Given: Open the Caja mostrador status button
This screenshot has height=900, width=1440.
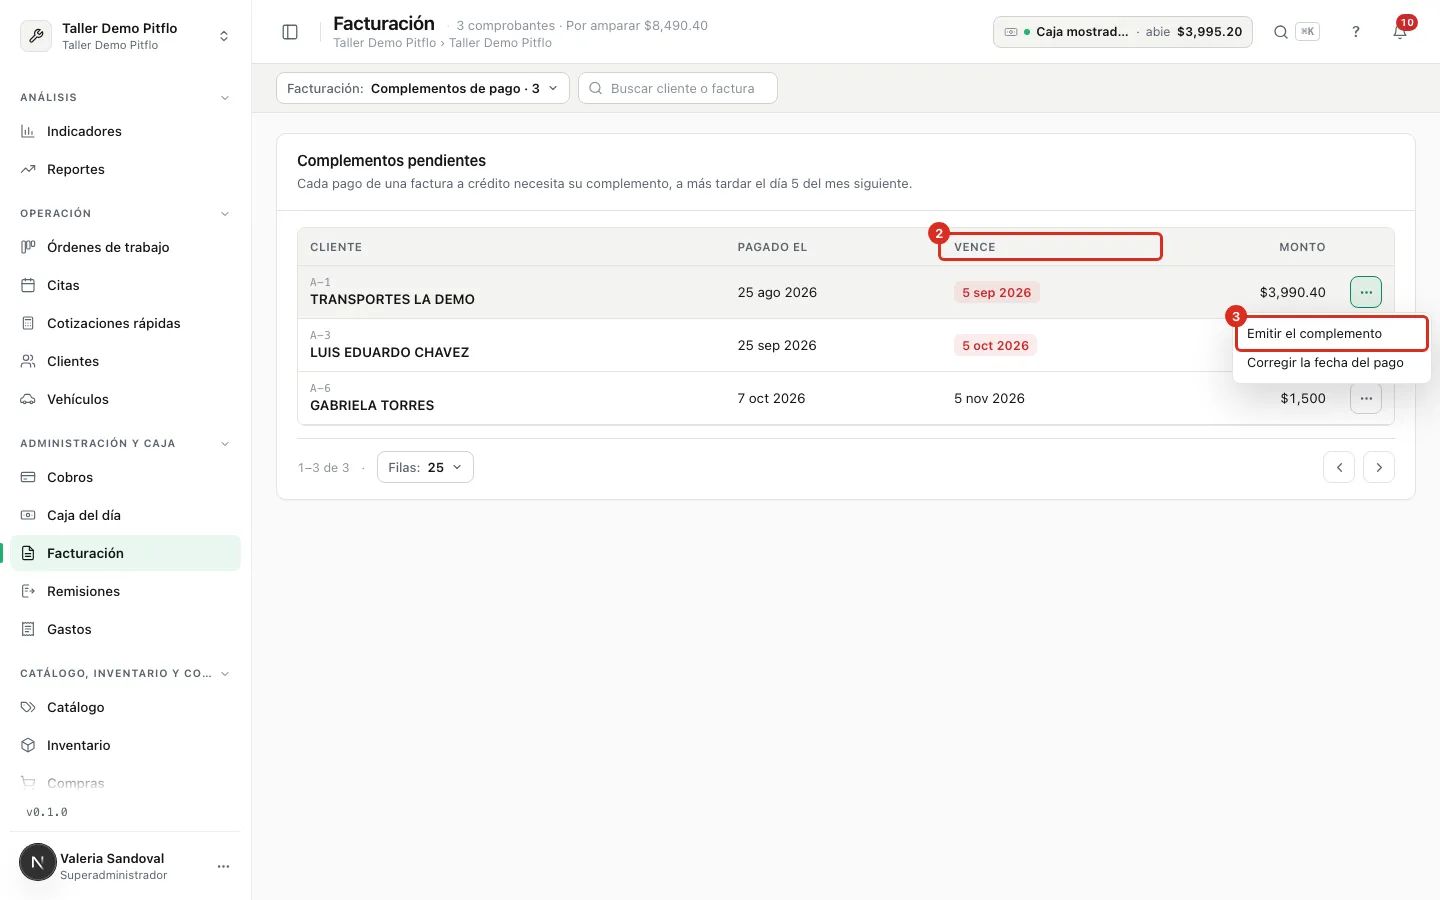Looking at the screenshot, I should tap(1123, 32).
